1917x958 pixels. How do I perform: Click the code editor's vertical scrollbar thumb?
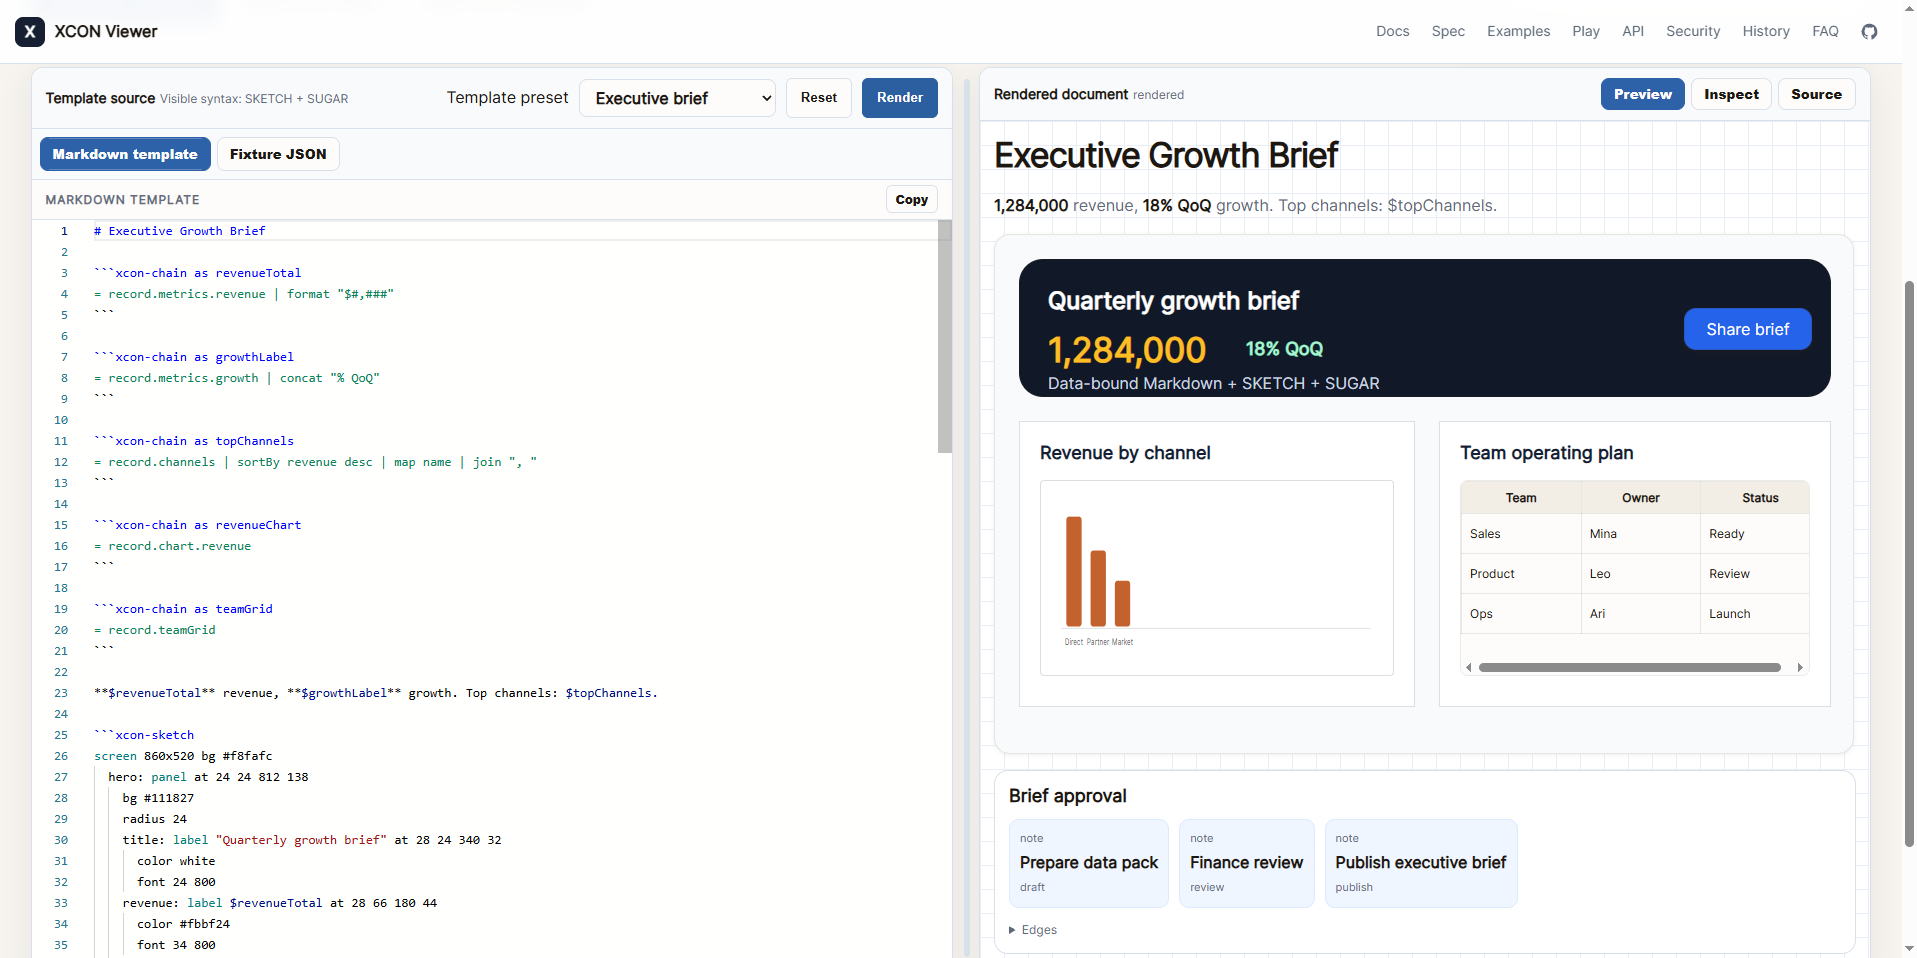[945, 337]
